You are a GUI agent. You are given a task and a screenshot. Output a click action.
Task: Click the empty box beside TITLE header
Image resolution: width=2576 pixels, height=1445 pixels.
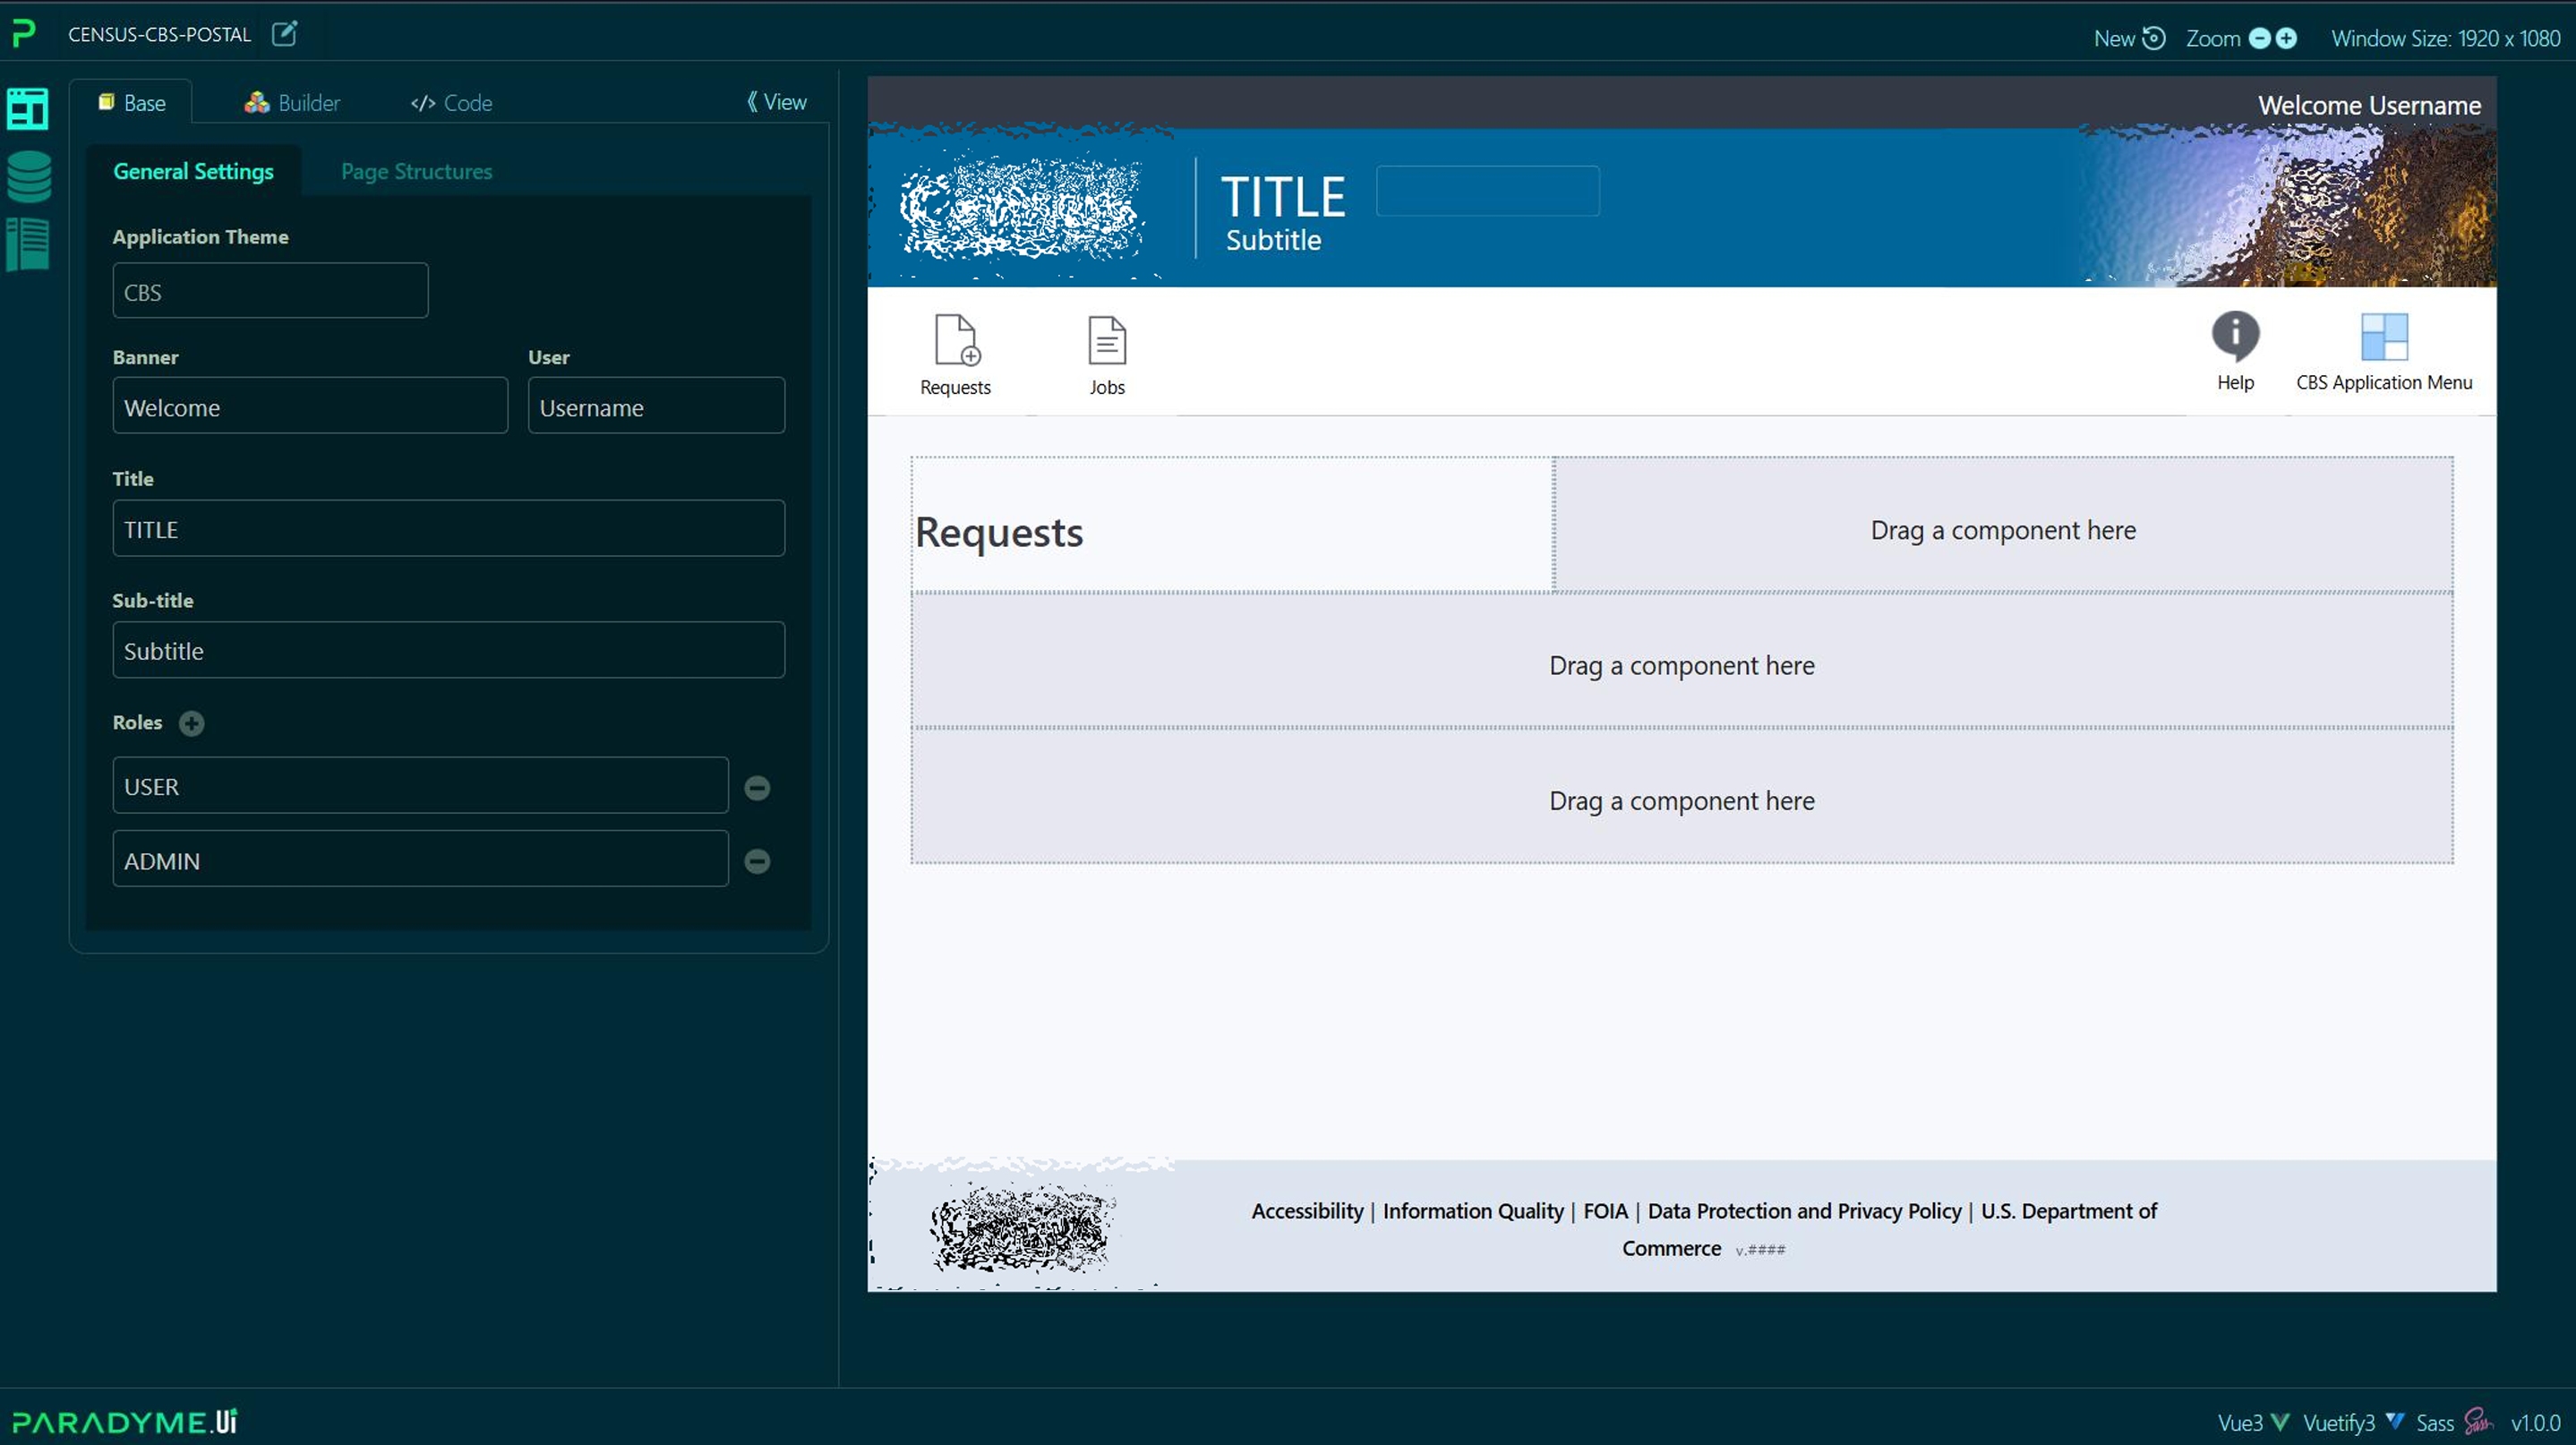point(1487,191)
